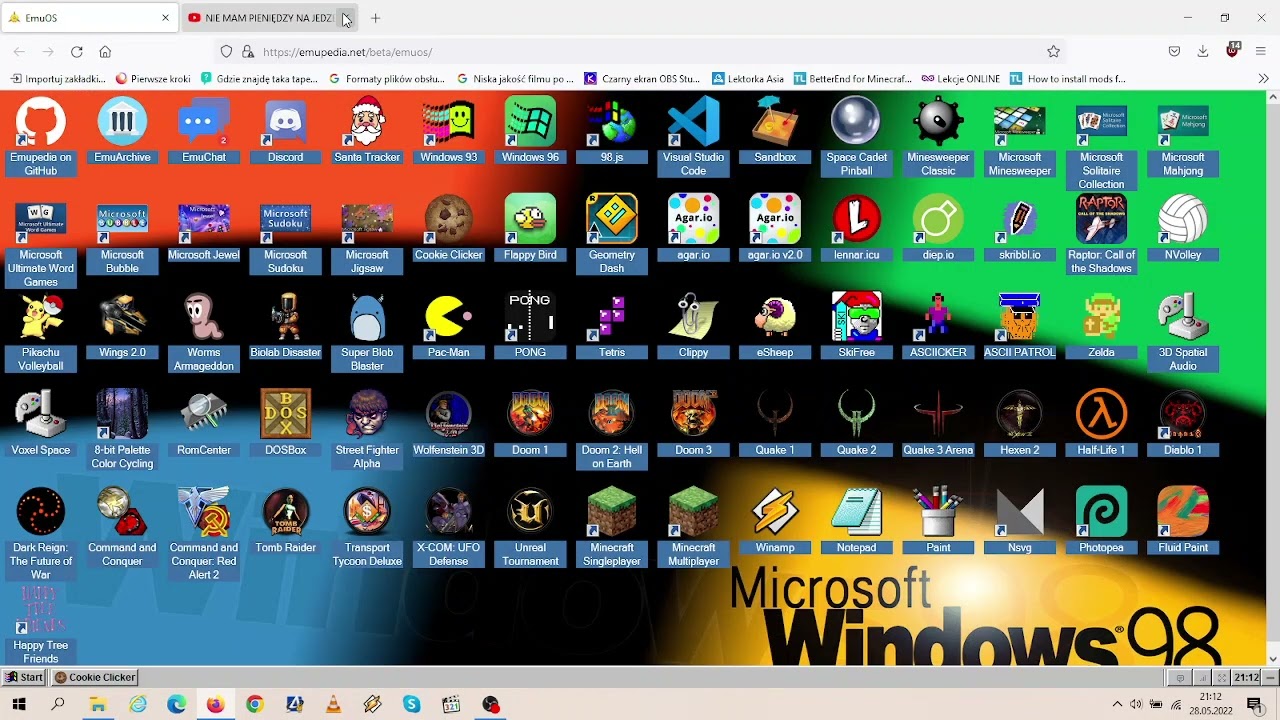Launch Windows 93 icon
The image size is (1280, 720).
tap(448, 131)
